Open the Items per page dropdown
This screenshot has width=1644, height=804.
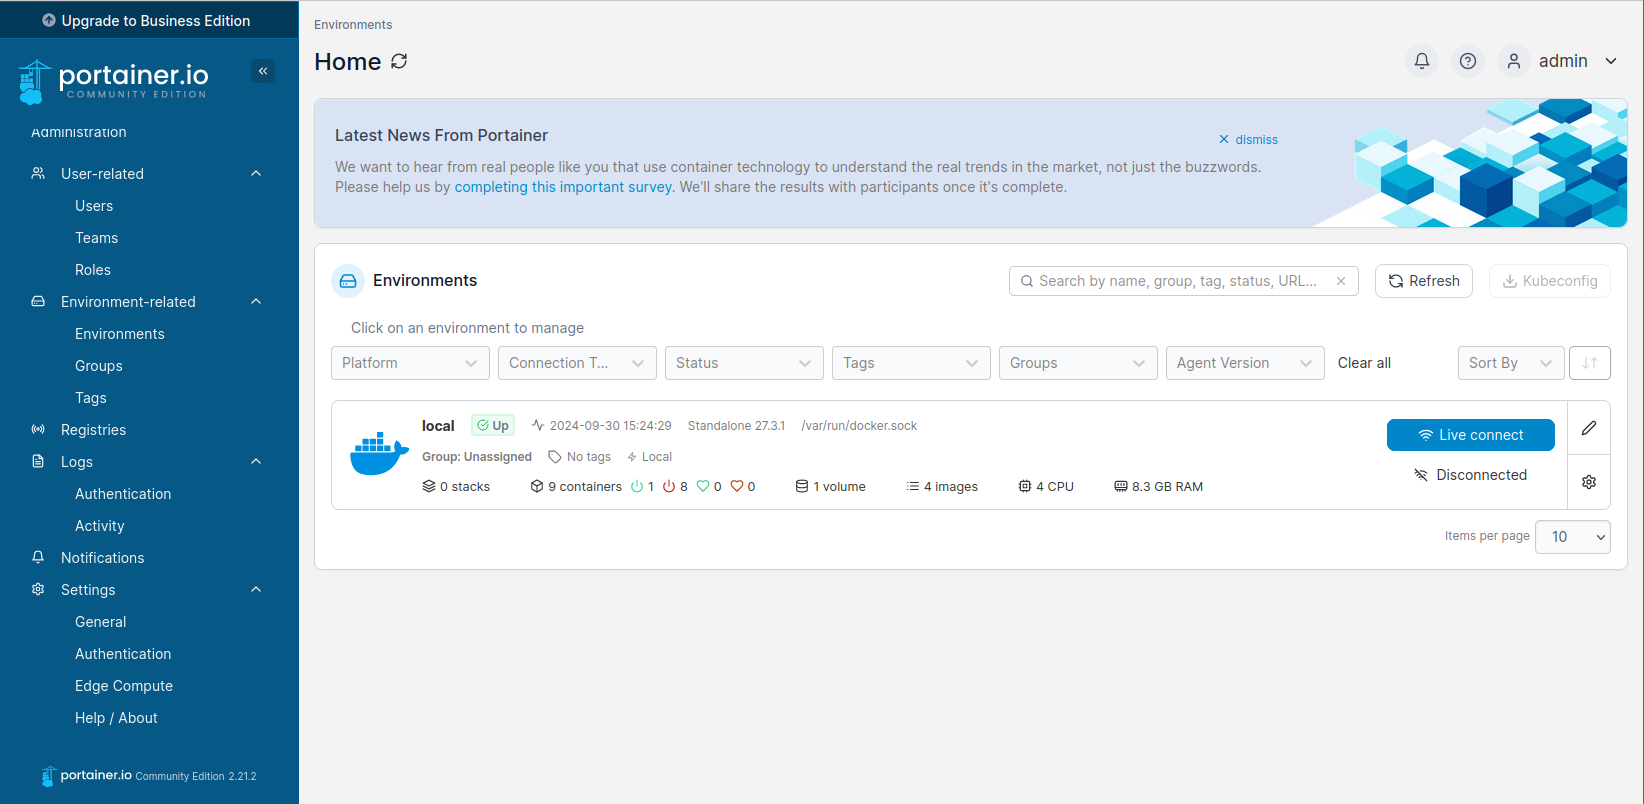[1572, 537]
